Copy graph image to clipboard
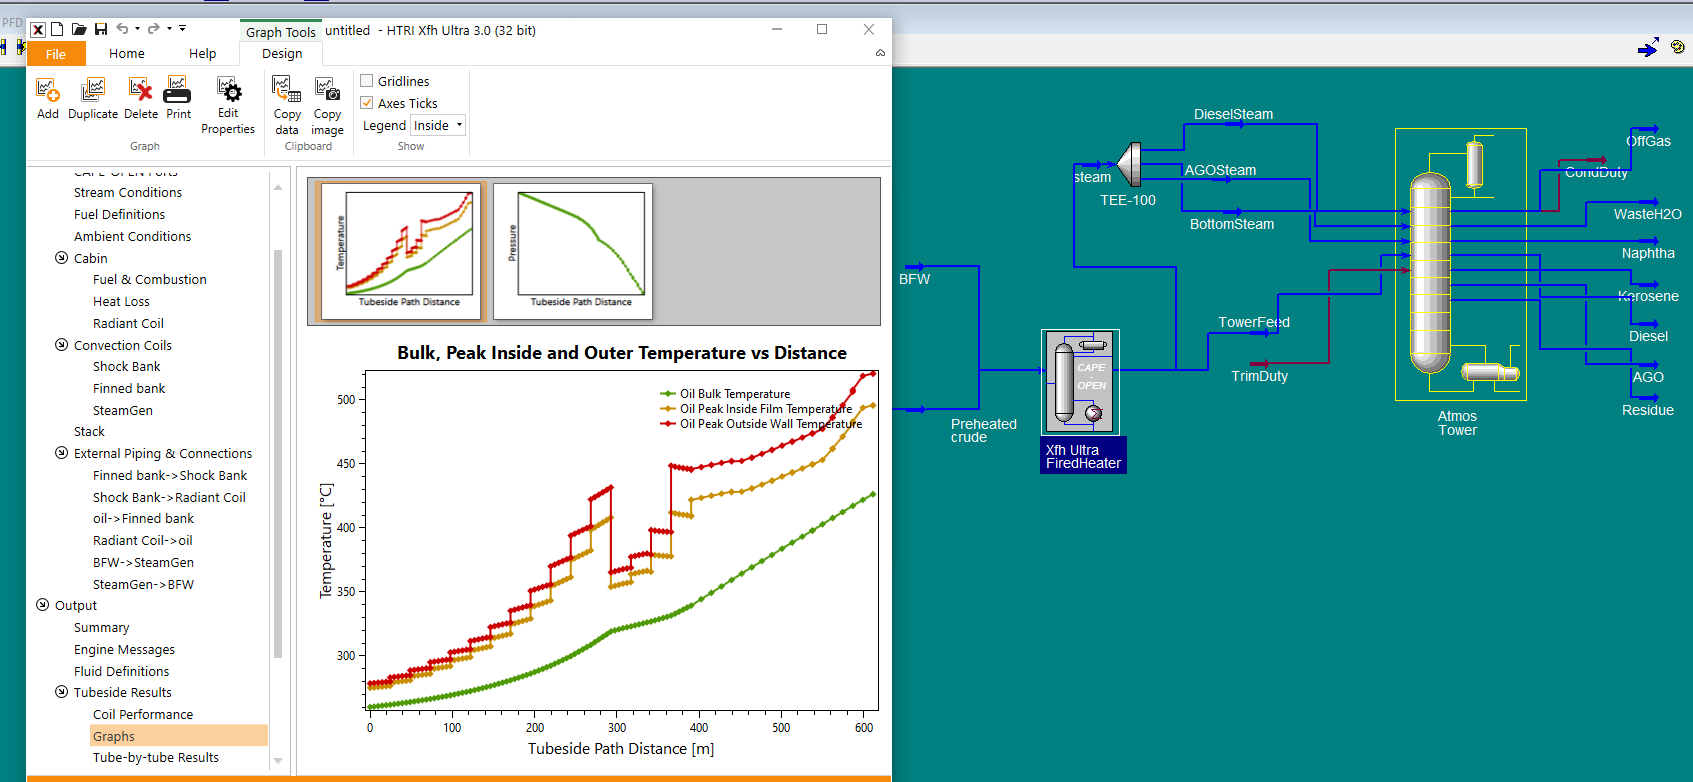1693x782 pixels. (x=327, y=106)
